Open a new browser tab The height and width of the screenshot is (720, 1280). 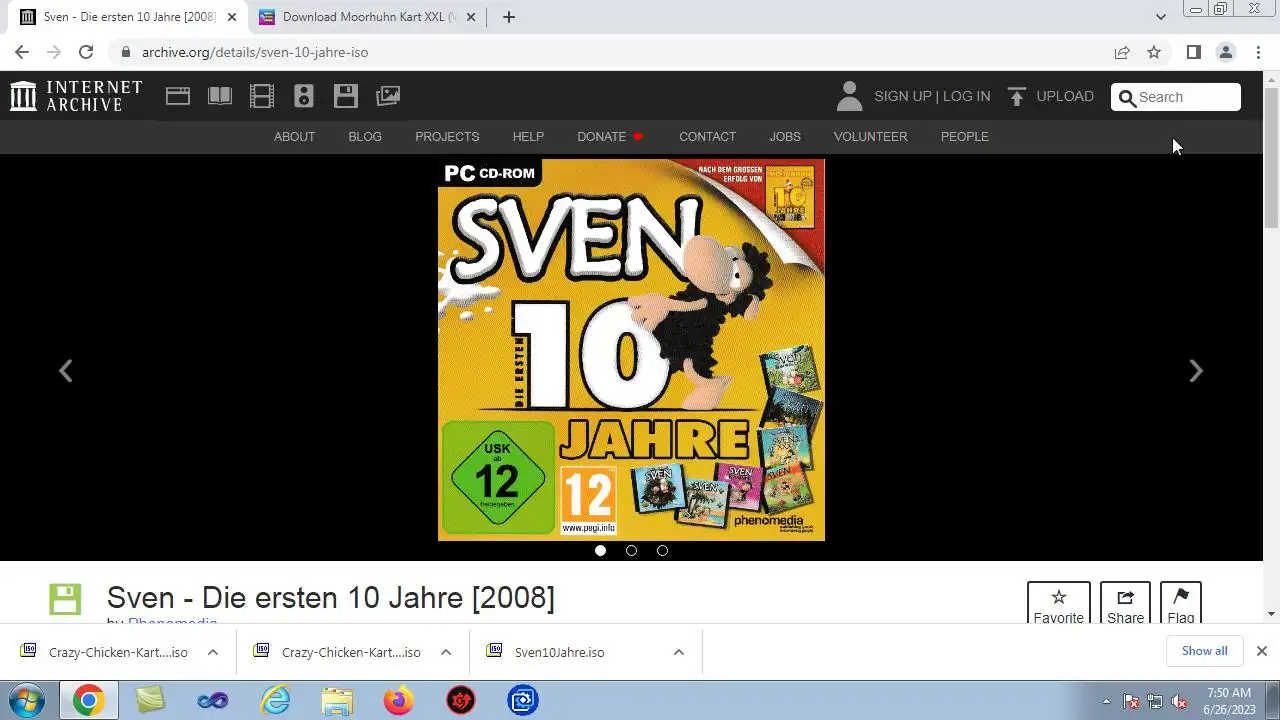(508, 17)
